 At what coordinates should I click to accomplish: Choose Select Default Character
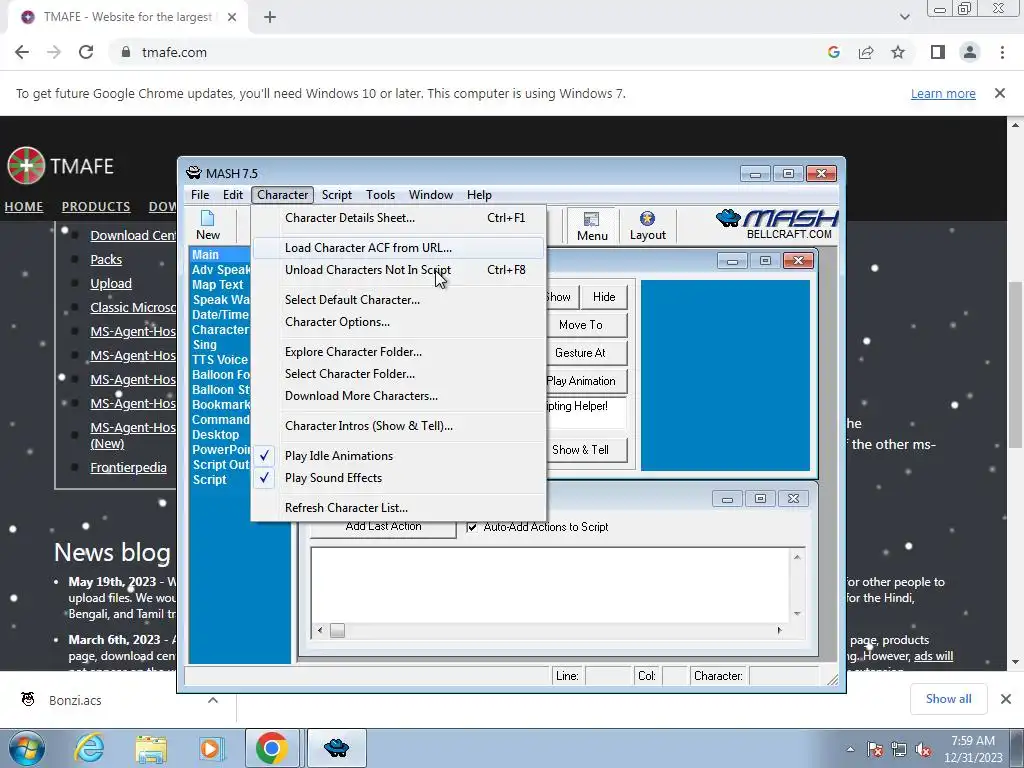point(398,300)
